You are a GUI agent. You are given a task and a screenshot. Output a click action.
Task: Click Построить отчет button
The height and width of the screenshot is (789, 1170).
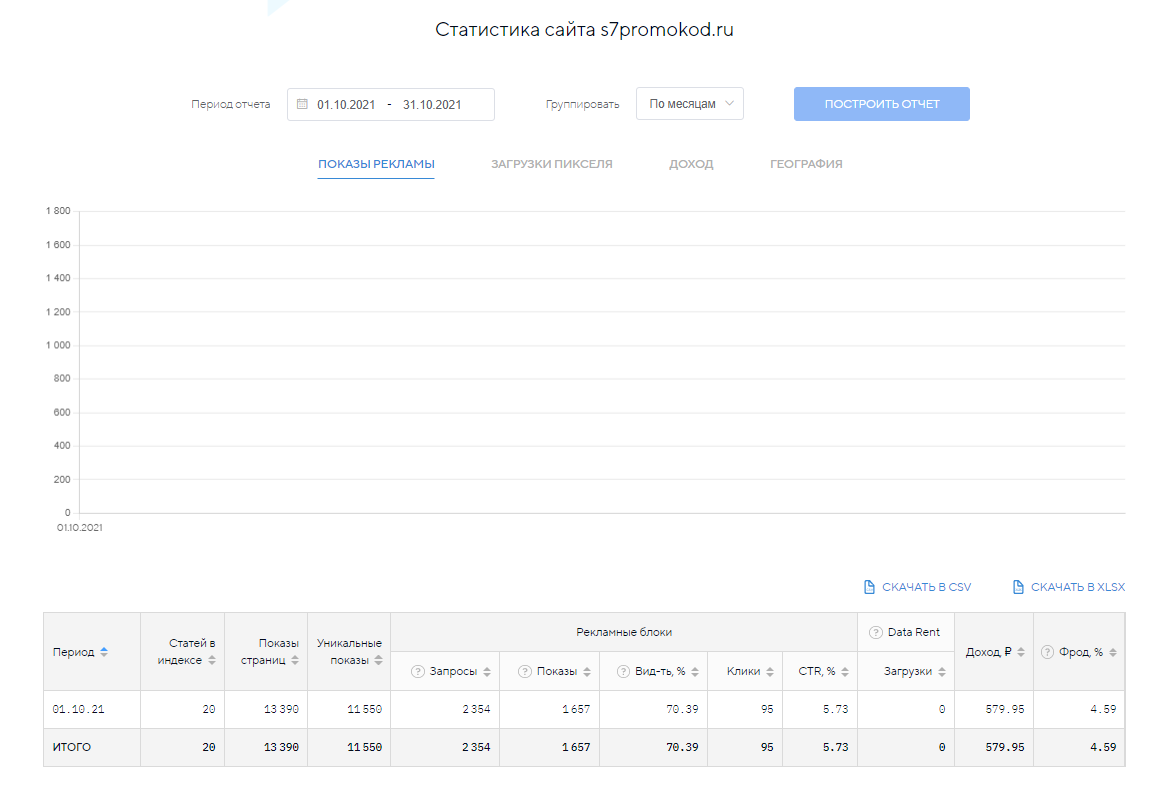(881, 104)
